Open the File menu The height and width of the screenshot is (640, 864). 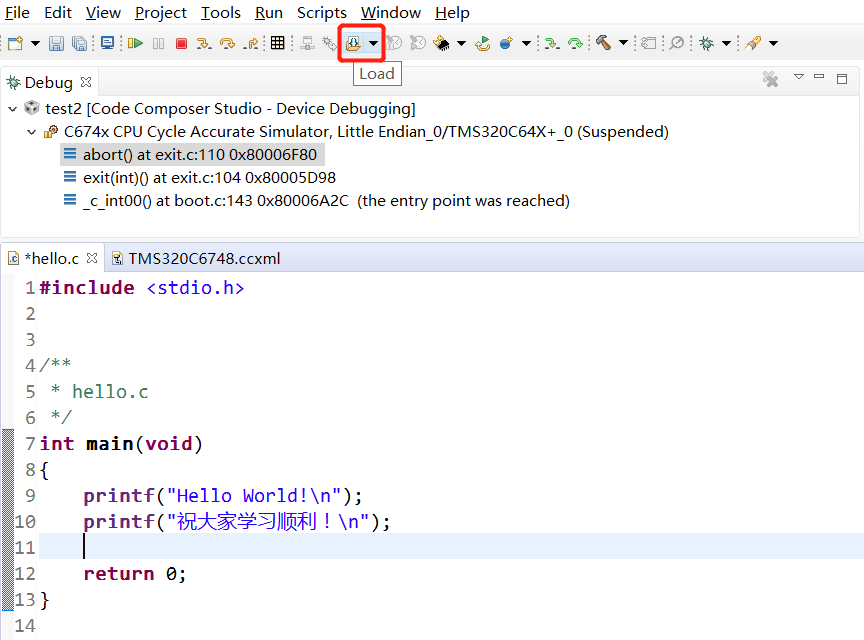tap(17, 13)
